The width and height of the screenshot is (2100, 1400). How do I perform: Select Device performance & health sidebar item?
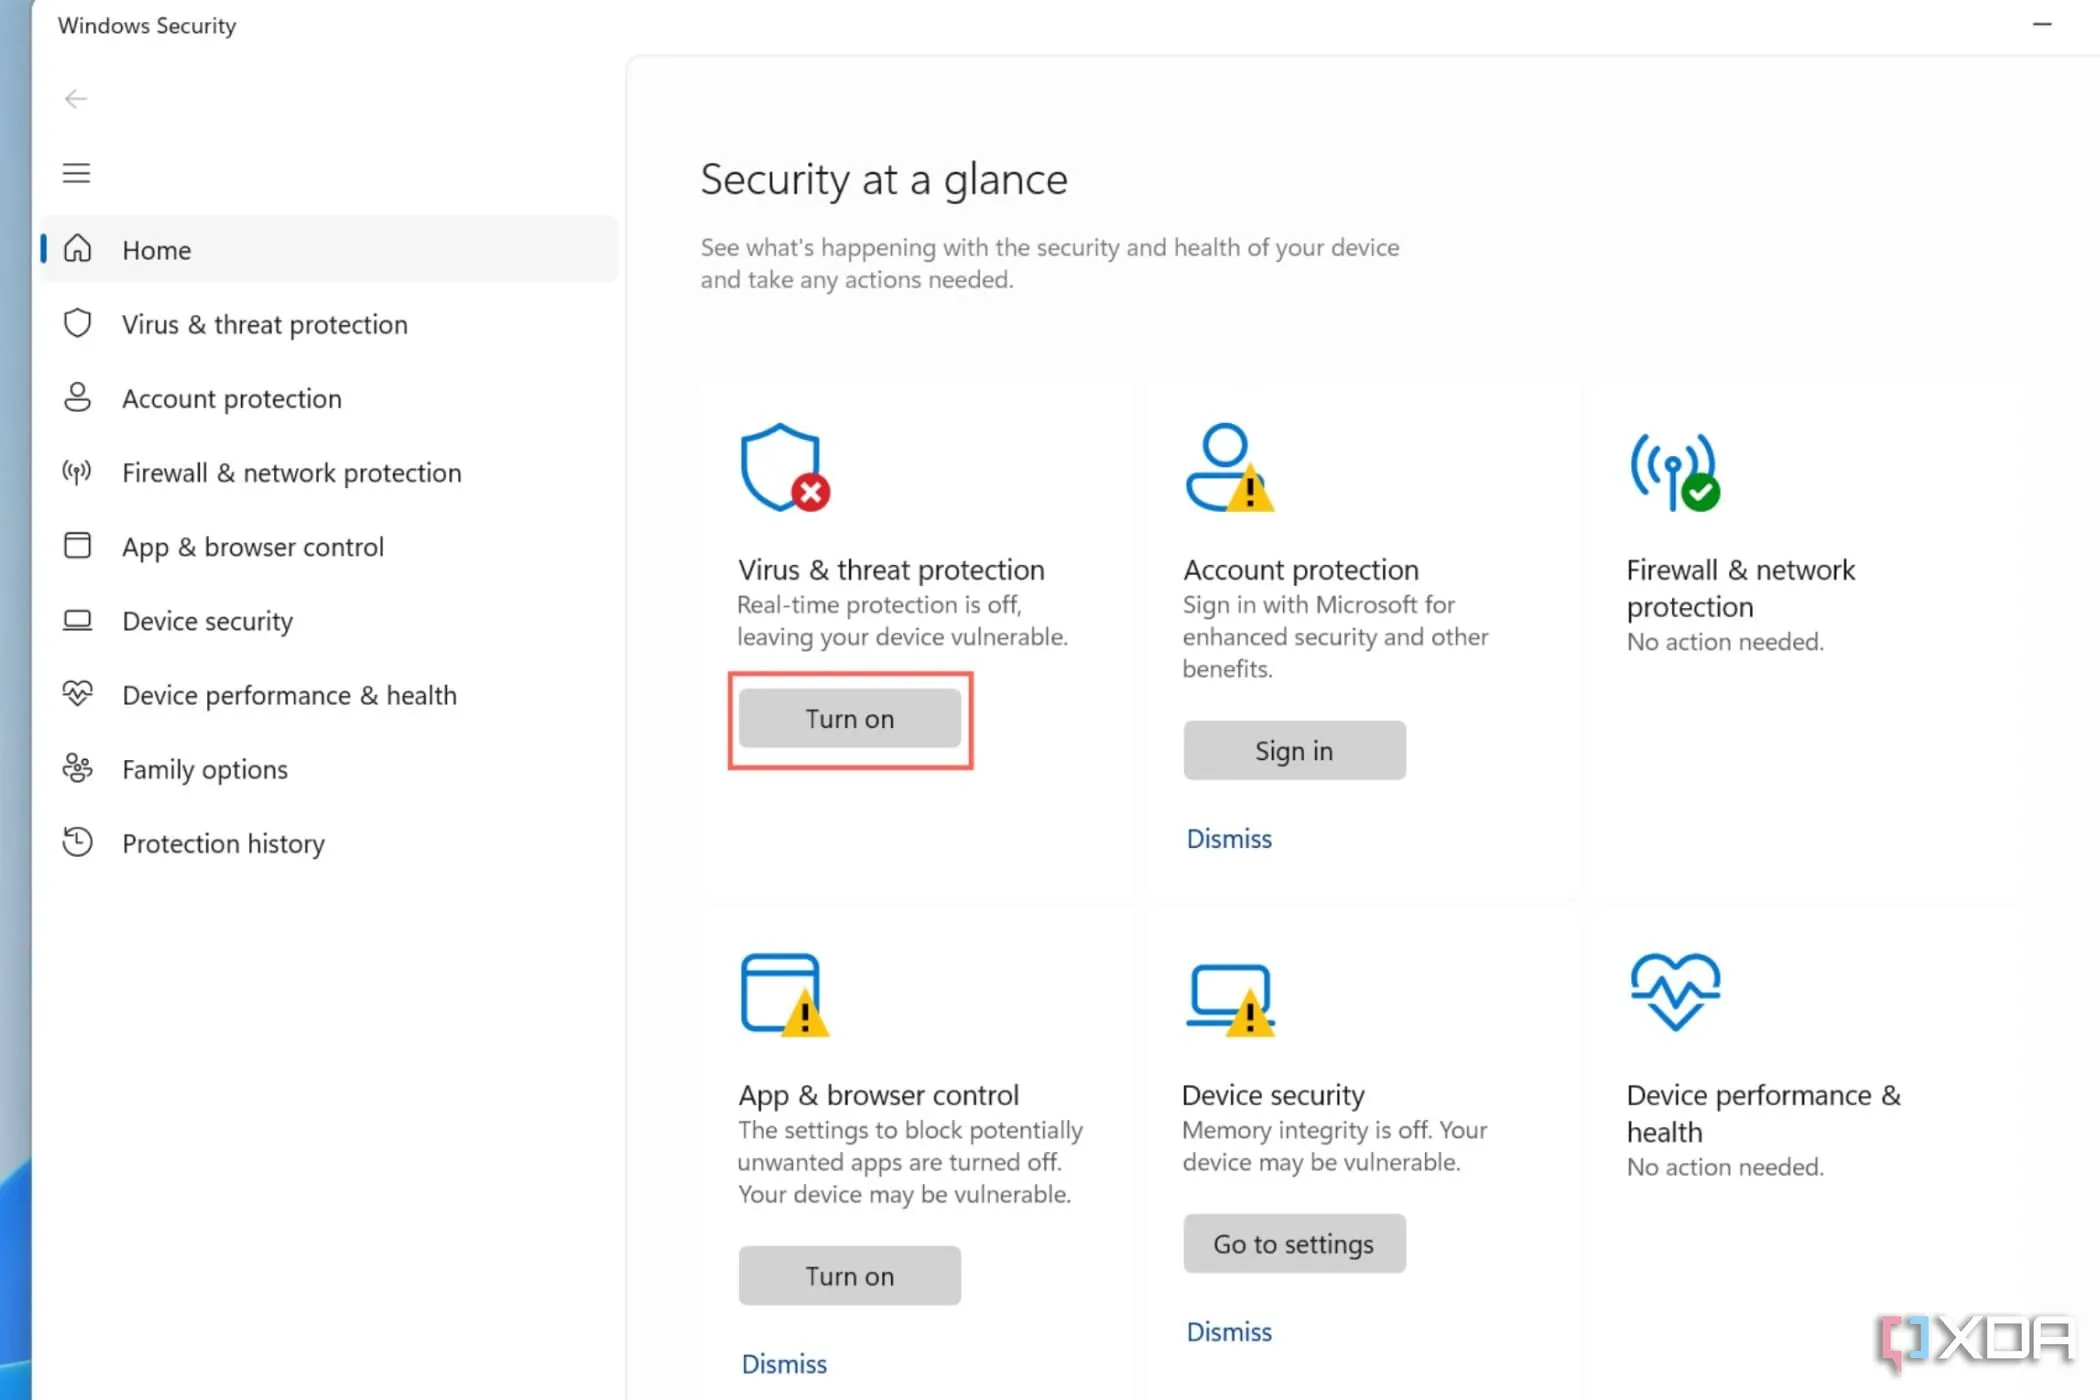click(289, 695)
